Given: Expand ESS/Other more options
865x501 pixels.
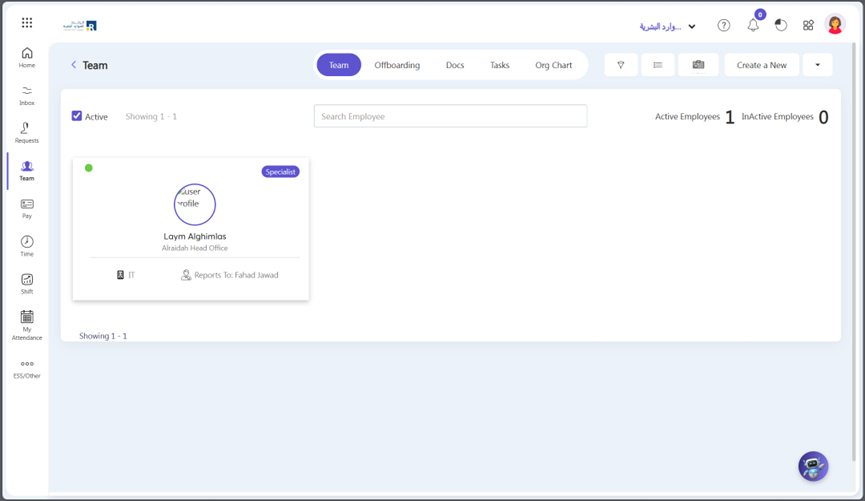Looking at the screenshot, I should click(27, 368).
